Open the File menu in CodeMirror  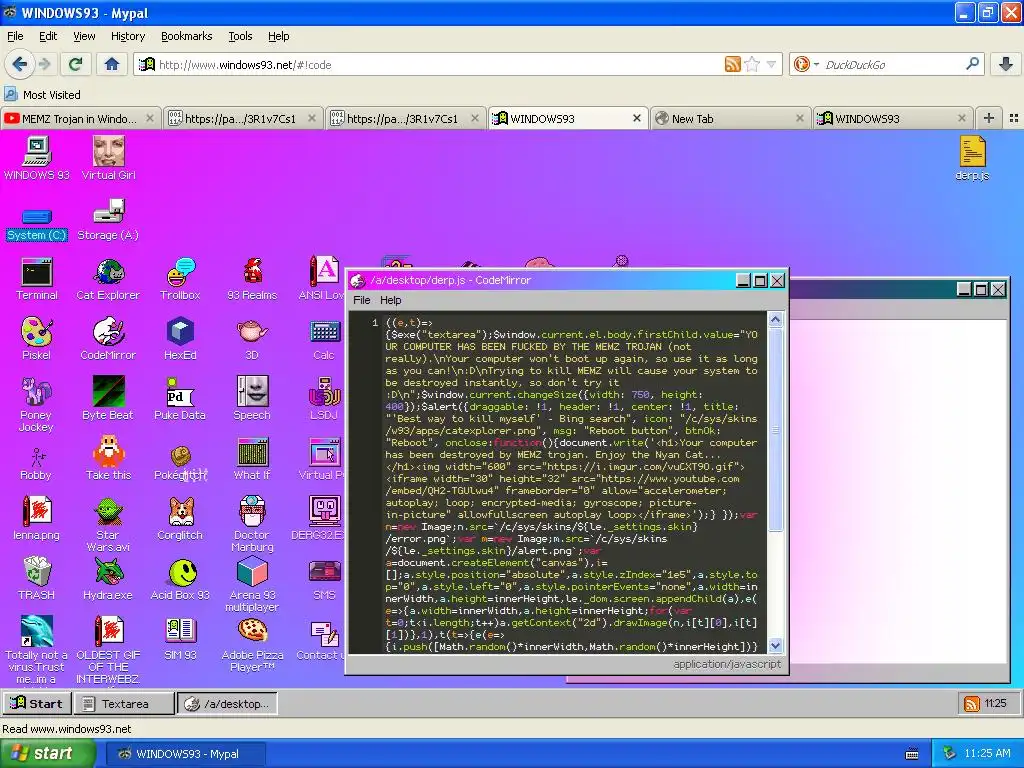coord(362,300)
